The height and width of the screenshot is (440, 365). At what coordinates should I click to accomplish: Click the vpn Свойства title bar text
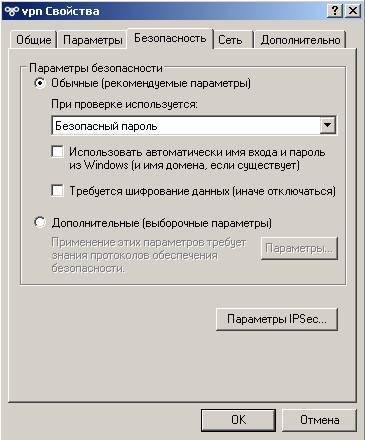pyautogui.click(x=61, y=11)
